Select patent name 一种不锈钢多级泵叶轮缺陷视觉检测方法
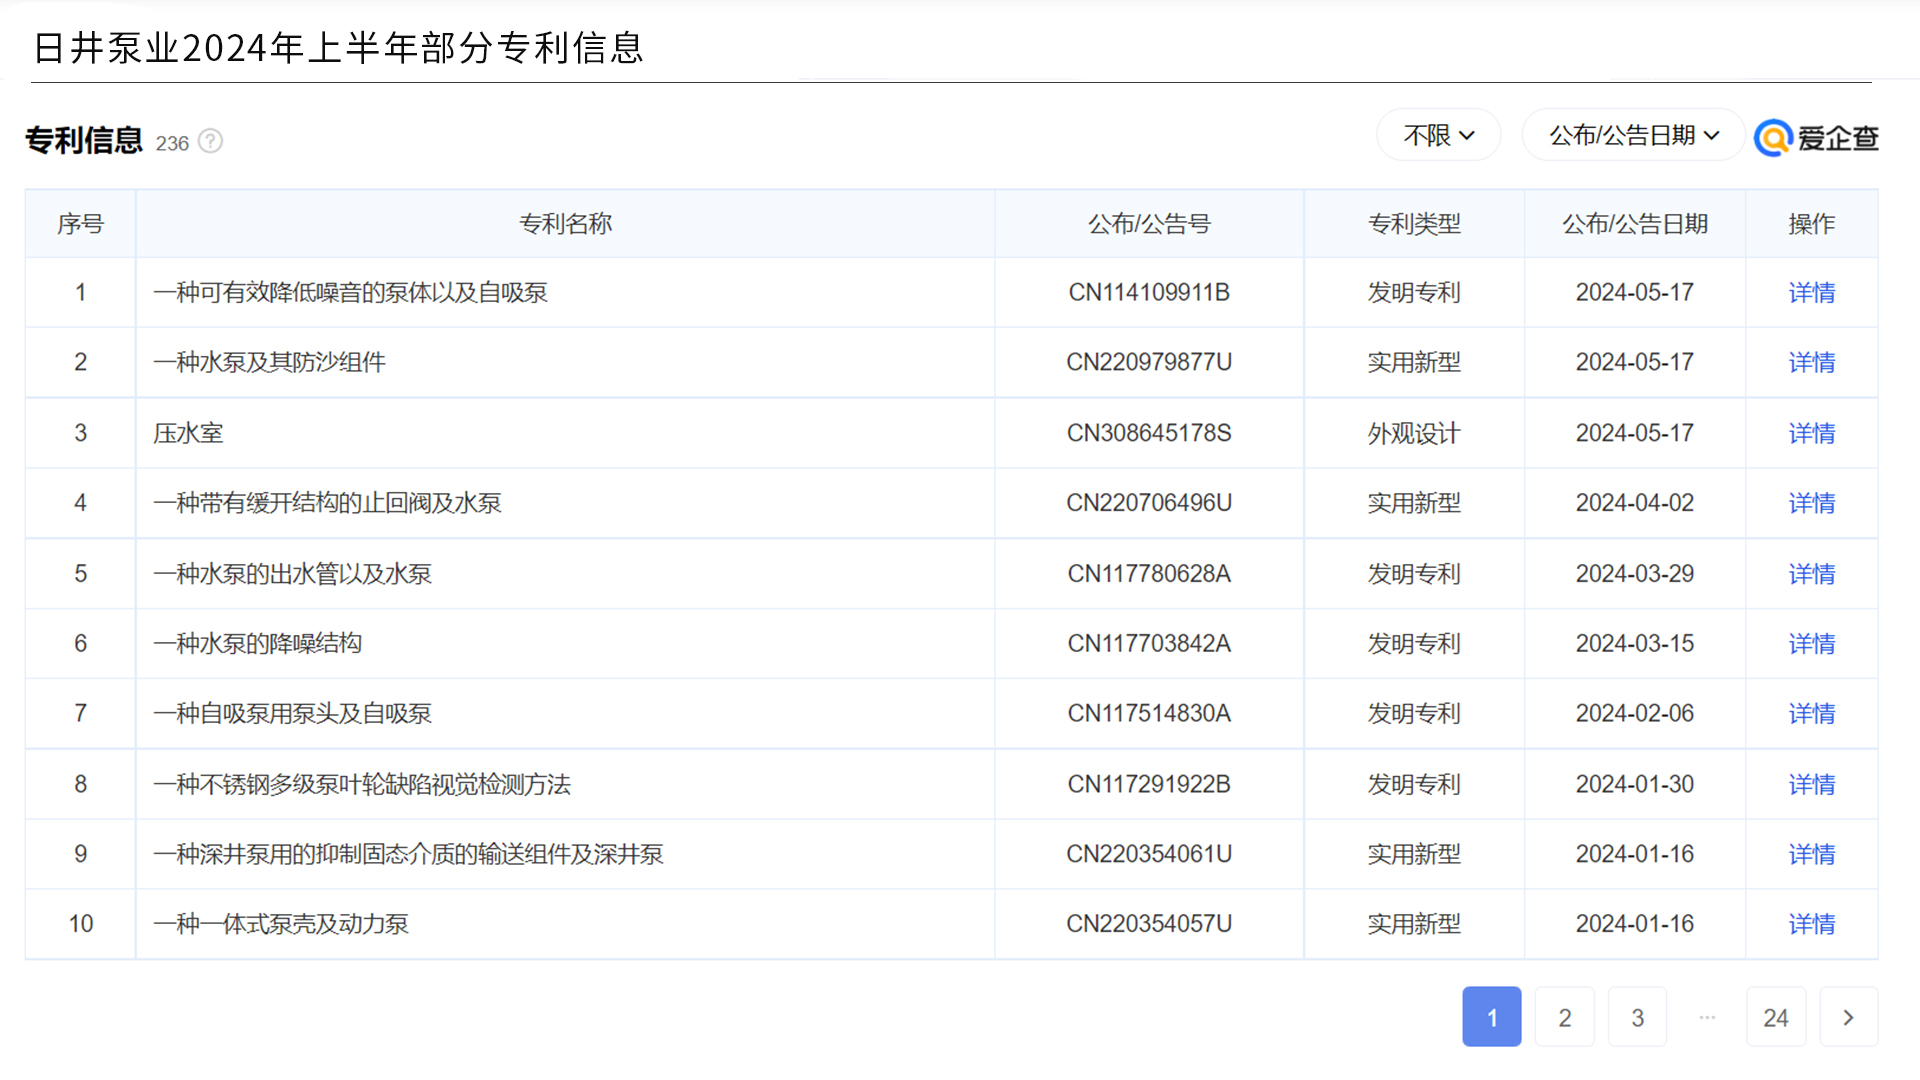Viewport: 1920px width, 1080px height. point(362,785)
